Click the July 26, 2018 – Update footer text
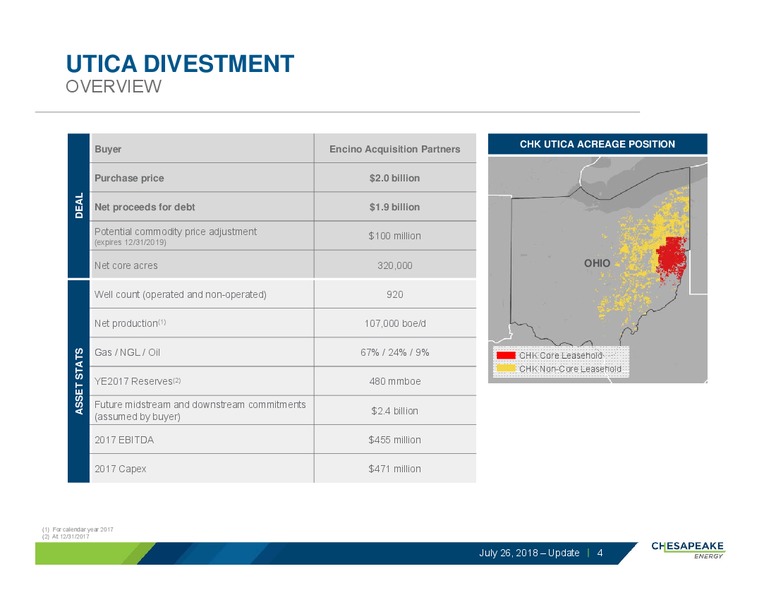This screenshot has width=776, height=600. (x=529, y=552)
